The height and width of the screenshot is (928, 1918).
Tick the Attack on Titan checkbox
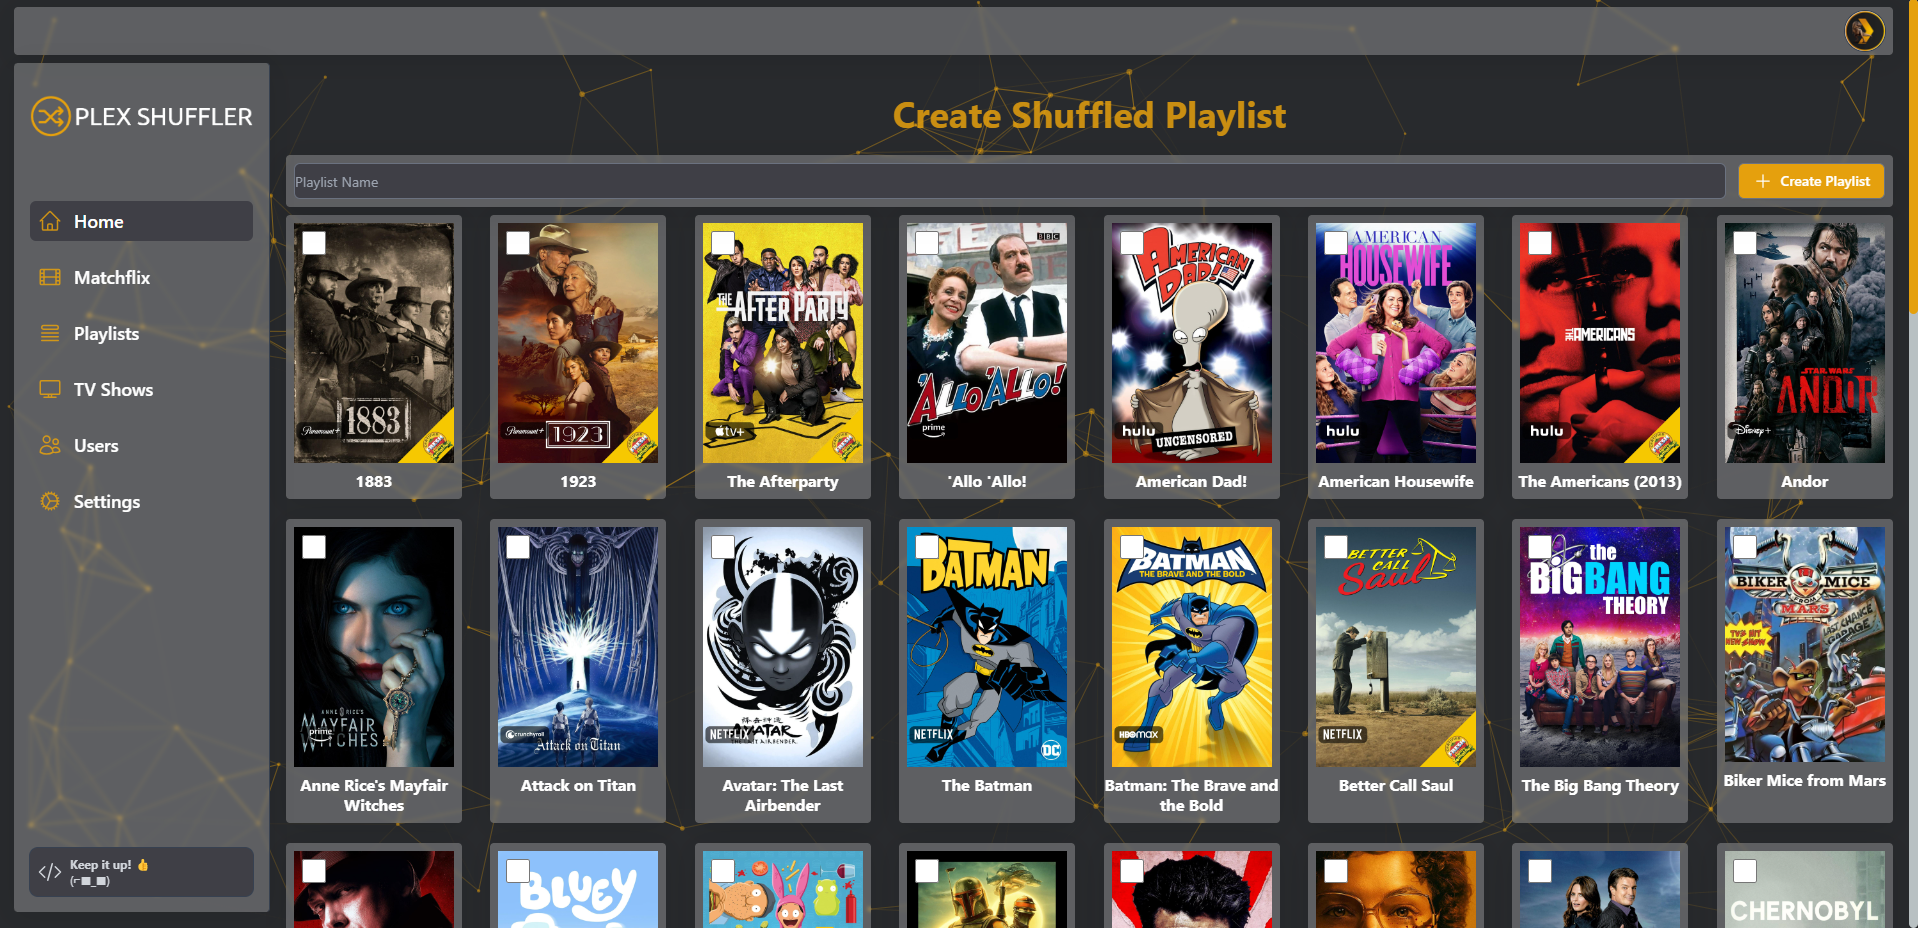pos(518,547)
